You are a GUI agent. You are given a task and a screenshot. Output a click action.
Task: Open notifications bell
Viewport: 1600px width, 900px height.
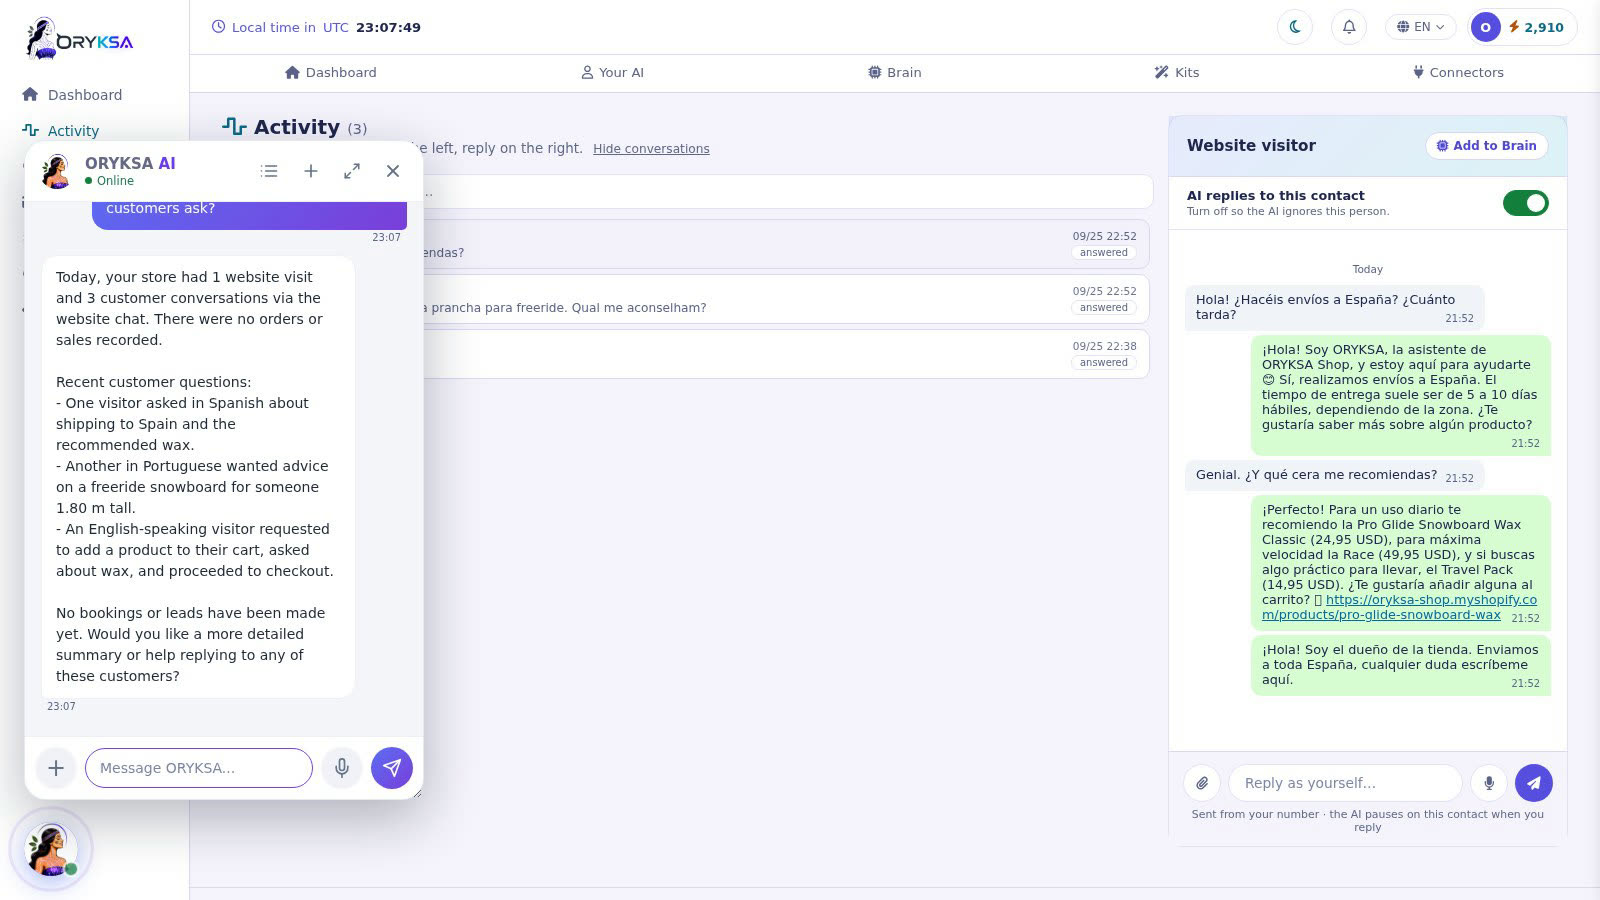coord(1349,27)
